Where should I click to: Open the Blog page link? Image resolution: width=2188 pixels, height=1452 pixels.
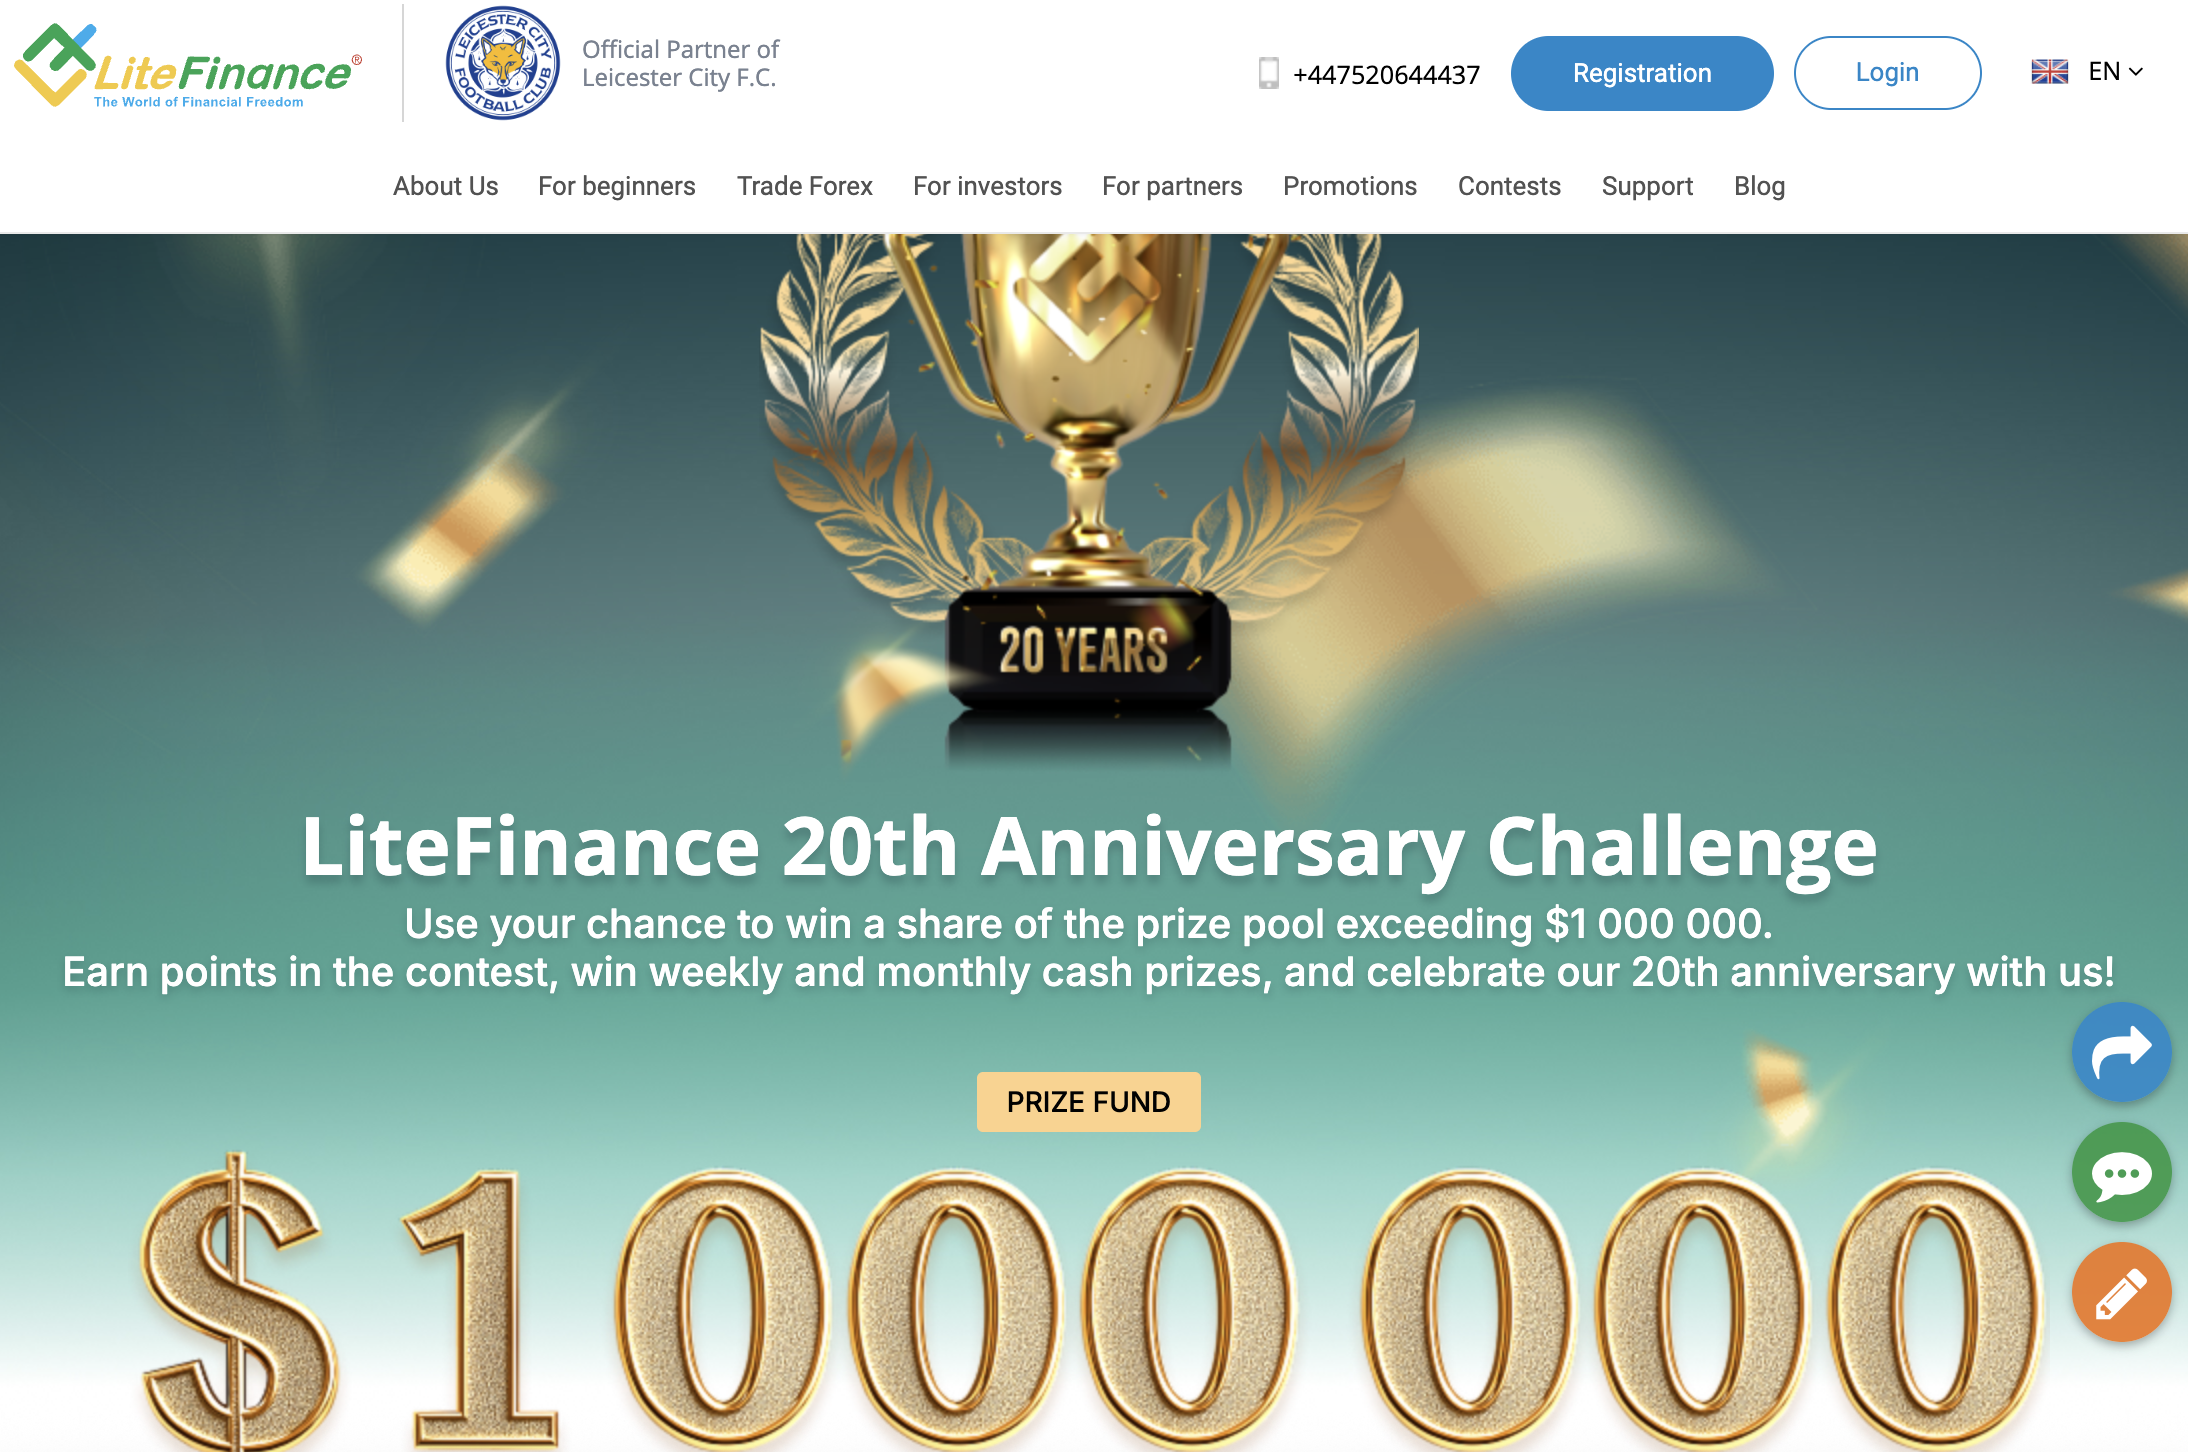pyautogui.click(x=1759, y=187)
